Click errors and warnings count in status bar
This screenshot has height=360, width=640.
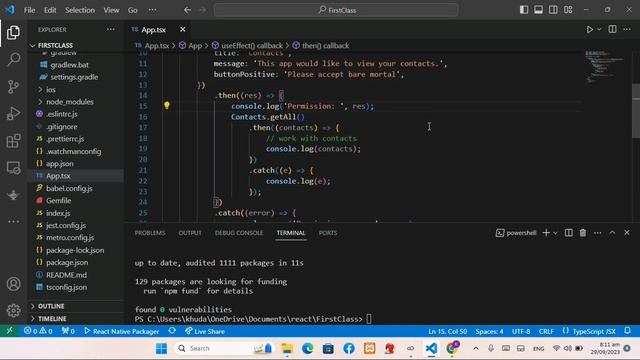[38, 331]
